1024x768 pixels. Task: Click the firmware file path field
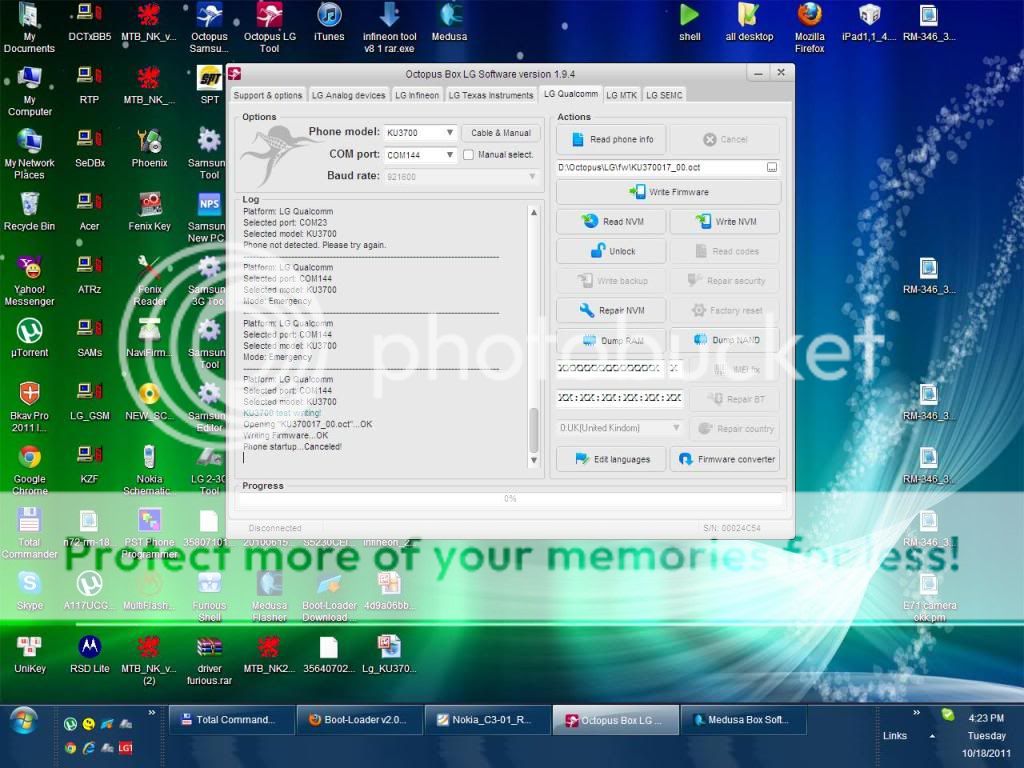660,168
